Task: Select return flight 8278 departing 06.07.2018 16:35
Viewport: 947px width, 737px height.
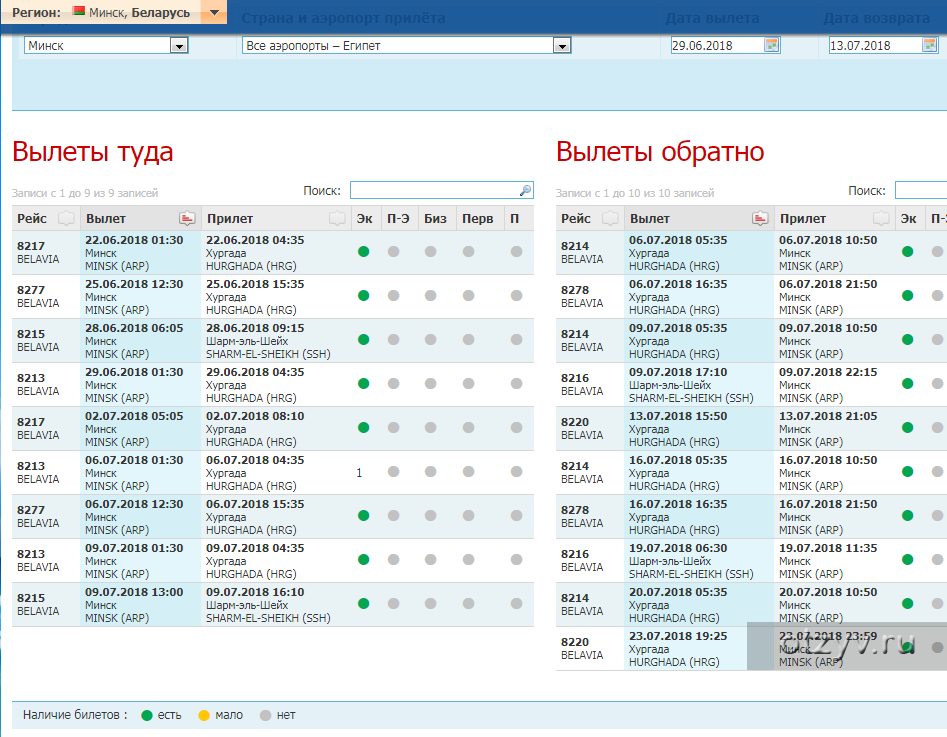Action: tap(751, 297)
